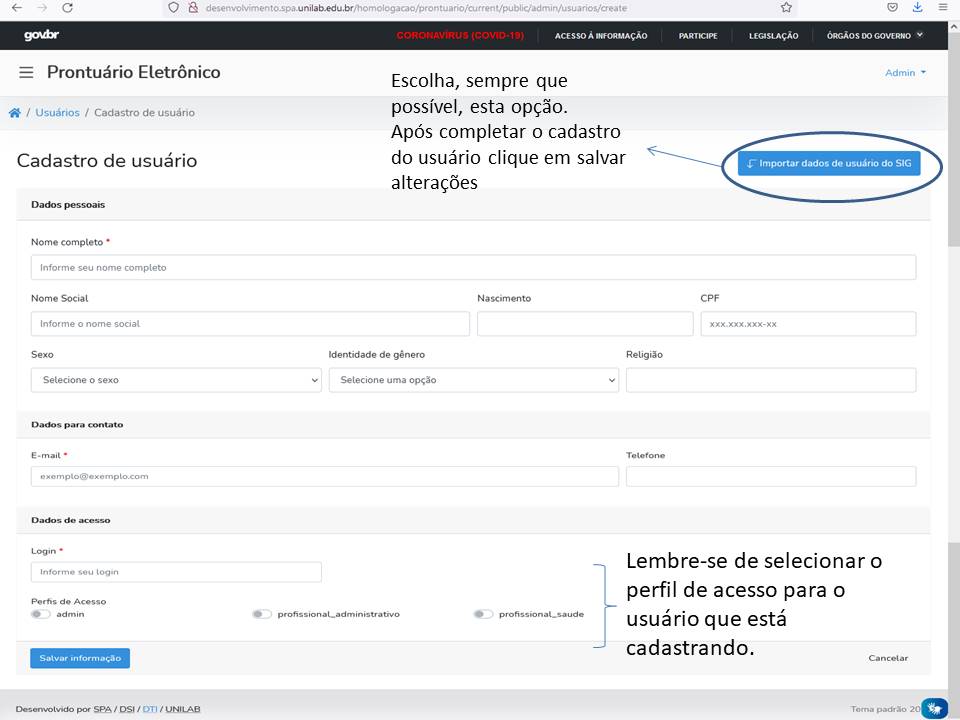Click the Nome completo input field
The width and height of the screenshot is (960, 720).
(473, 267)
